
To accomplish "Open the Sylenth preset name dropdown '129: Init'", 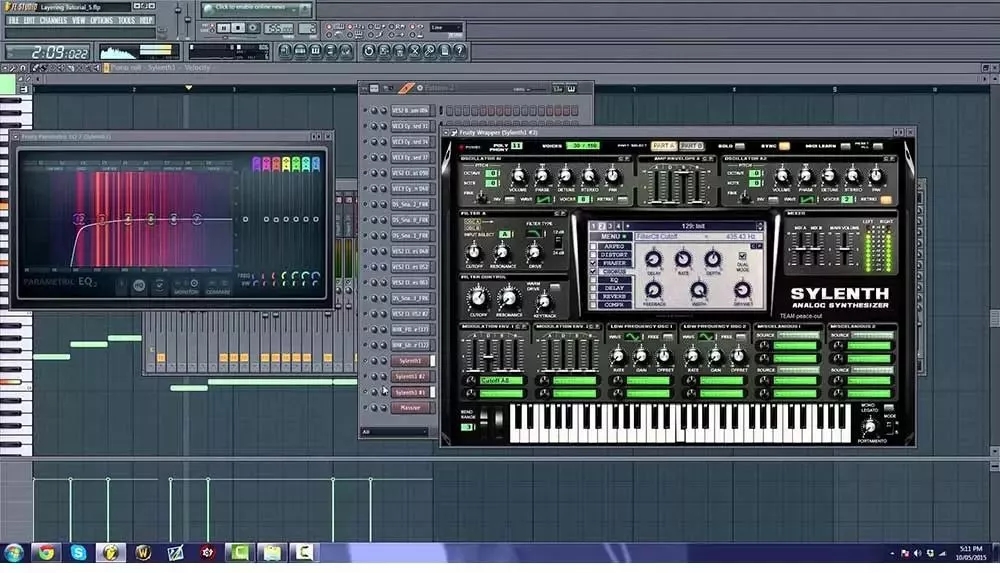I will tap(695, 225).
